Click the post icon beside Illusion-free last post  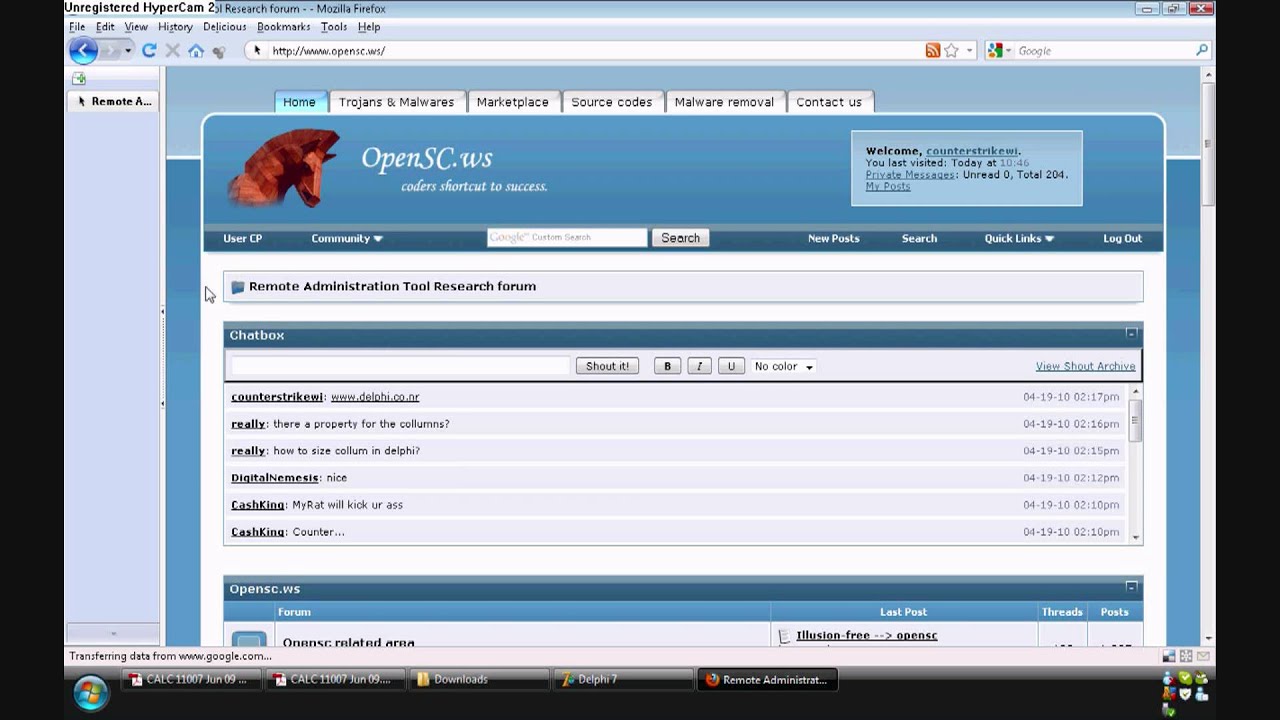click(x=785, y=636)
